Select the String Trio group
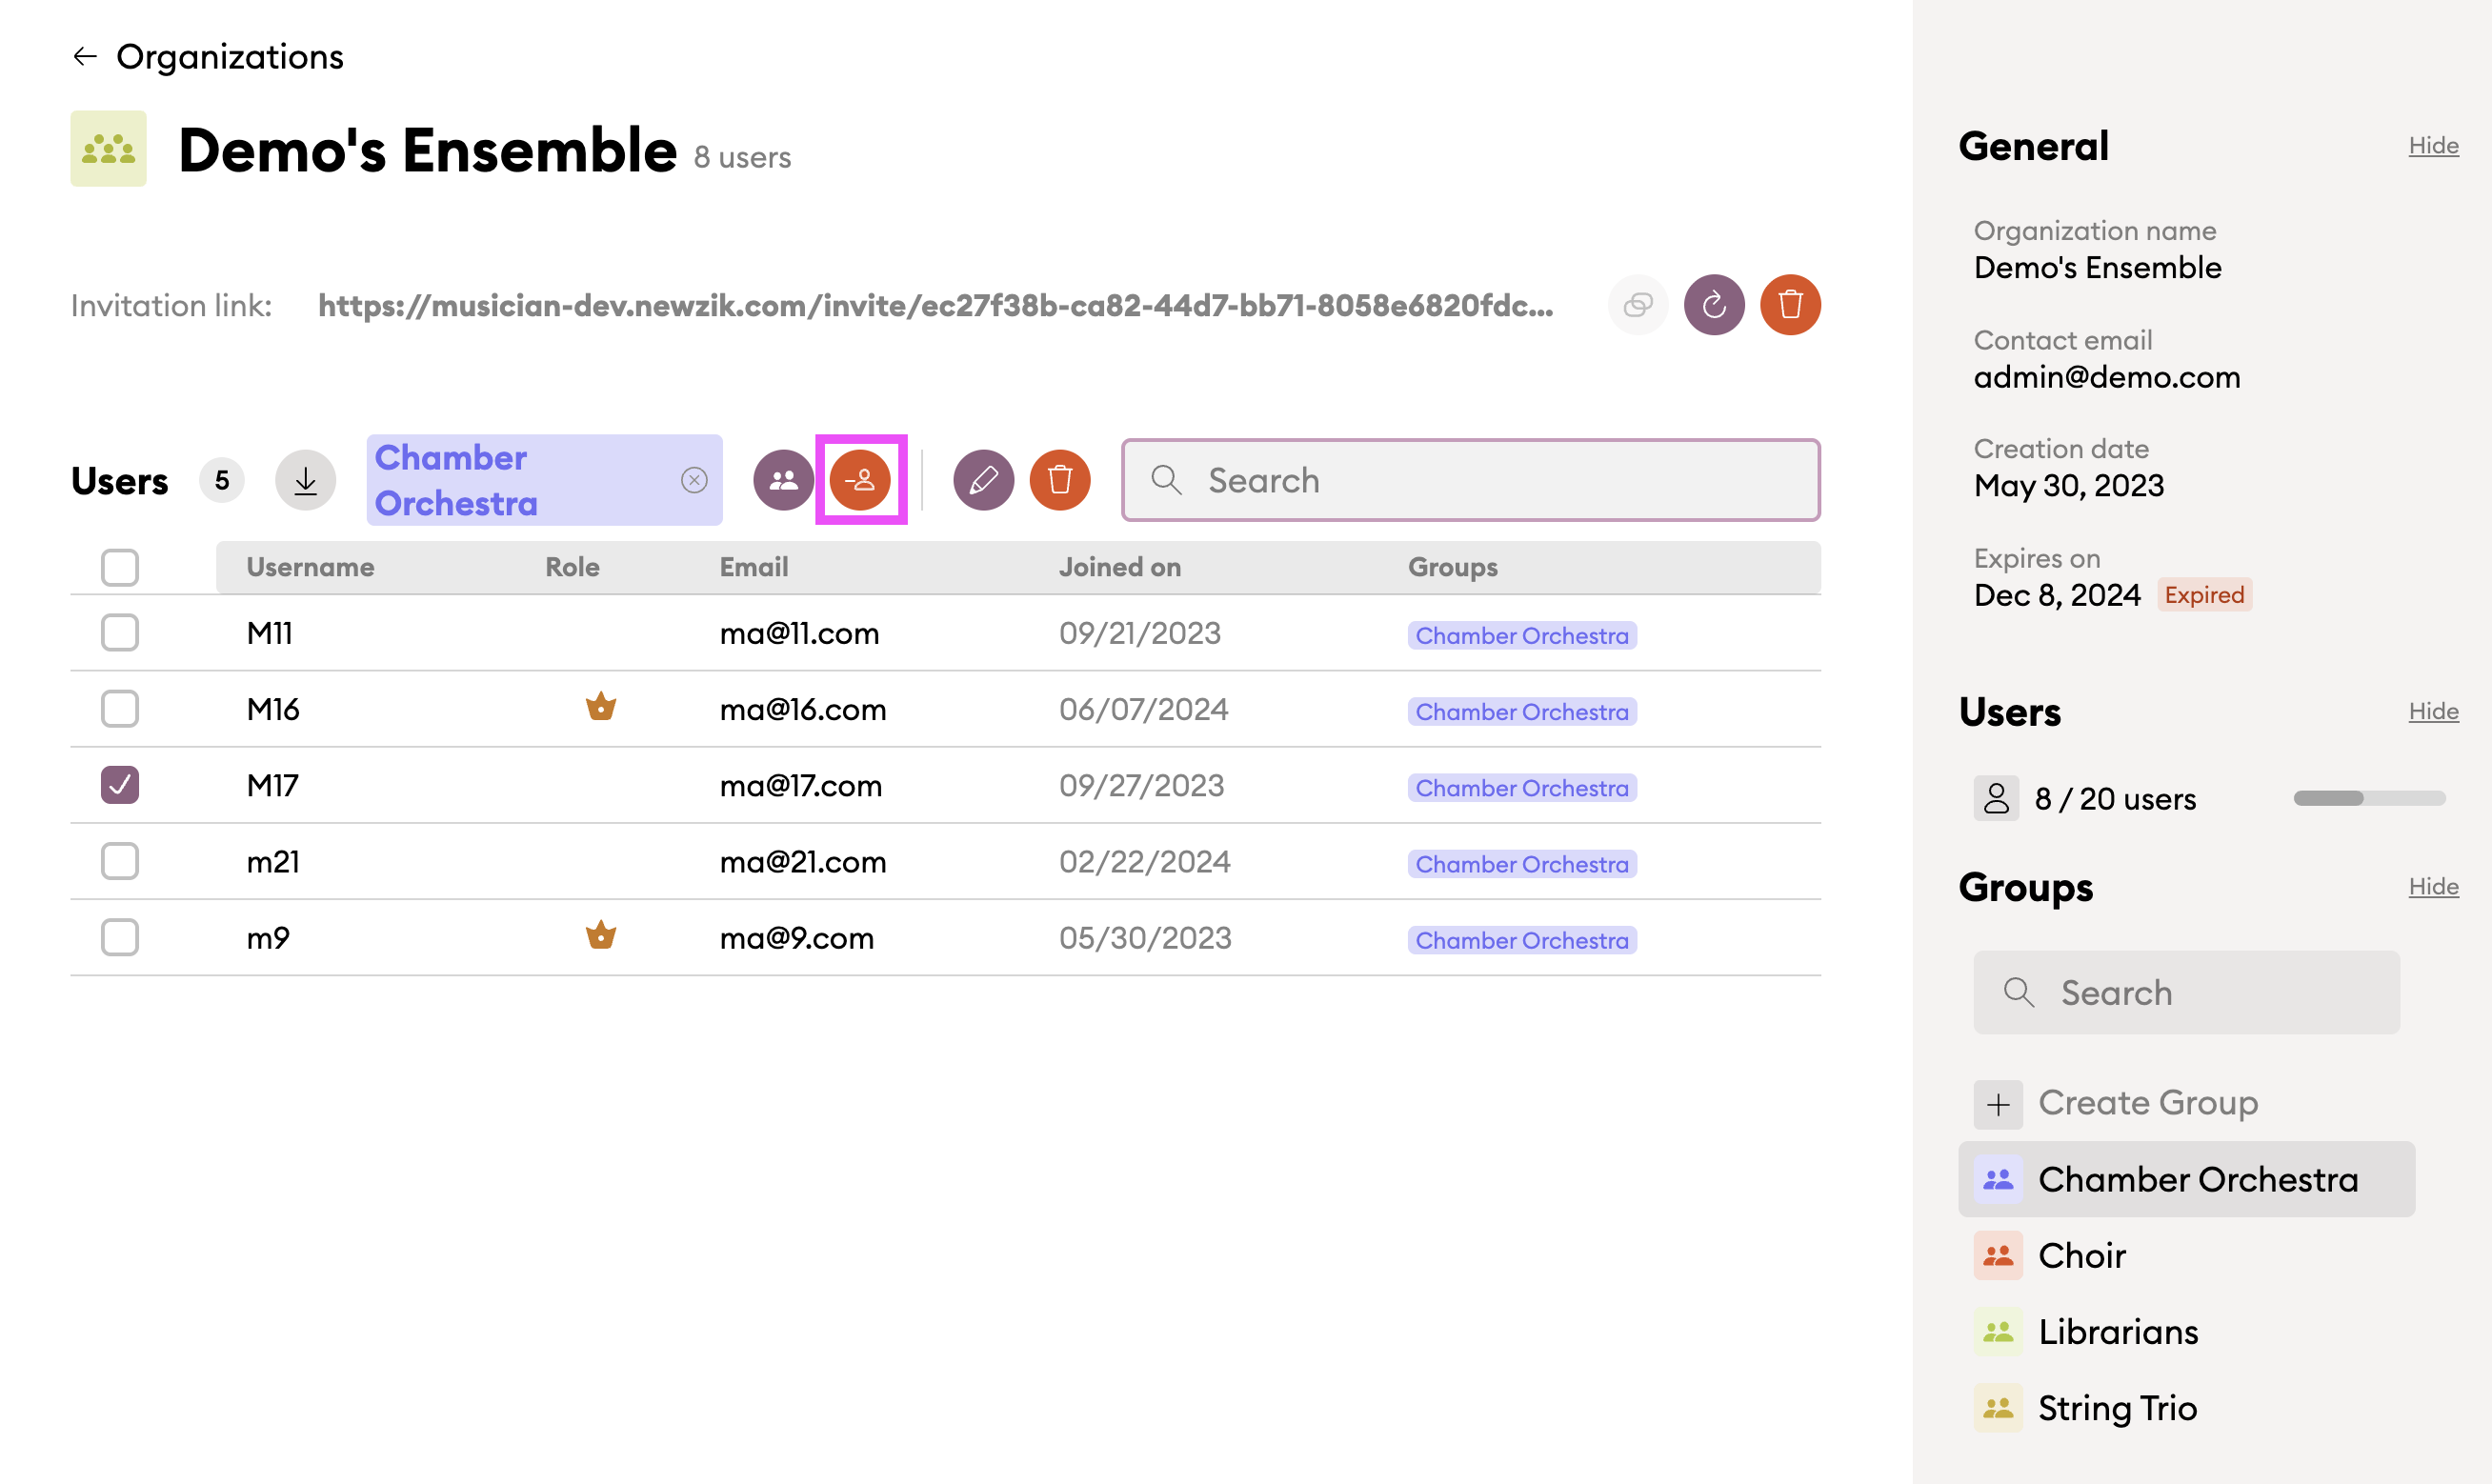The image size is (2492, 1484). 2116,1408
